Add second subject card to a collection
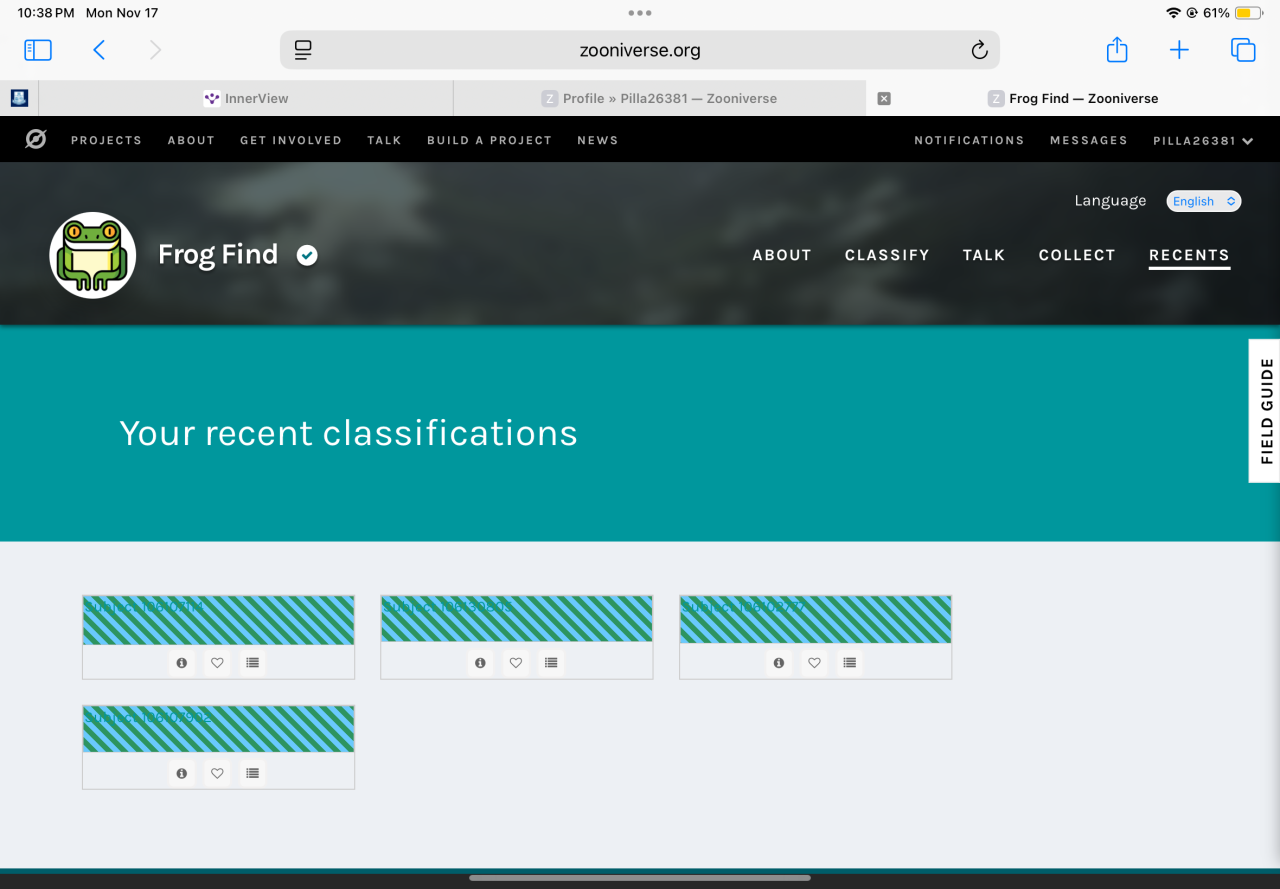Image resolution: width=1280 pixels, height=889 pixels. click(551, 662)
